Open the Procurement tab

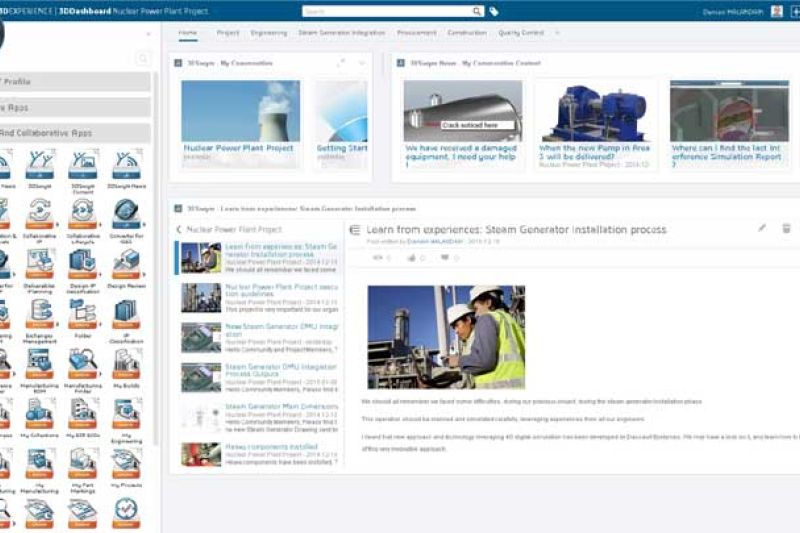(417, 33)
